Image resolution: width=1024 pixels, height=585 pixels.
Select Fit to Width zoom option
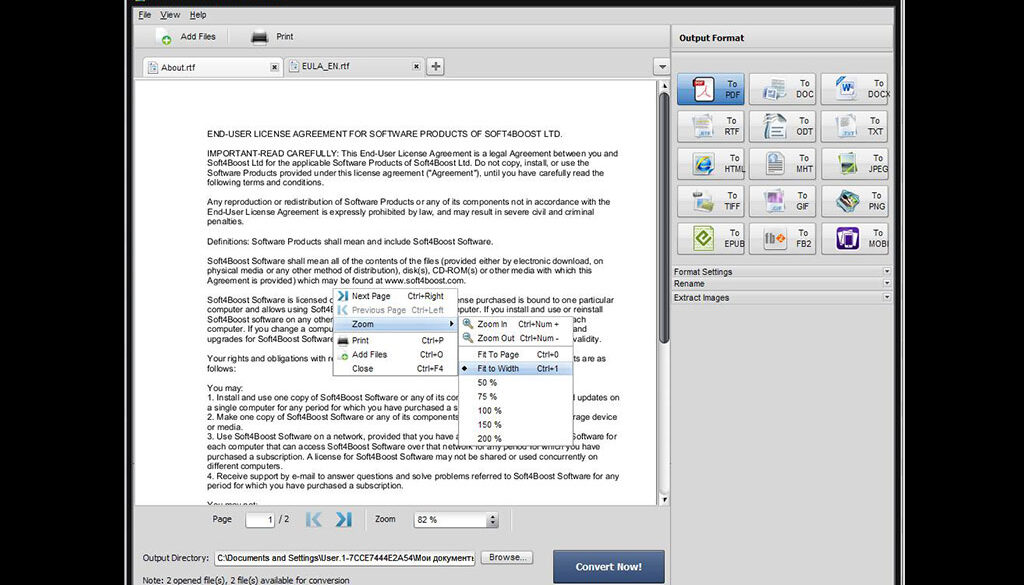pyautogui.click(x=516, y=368)
